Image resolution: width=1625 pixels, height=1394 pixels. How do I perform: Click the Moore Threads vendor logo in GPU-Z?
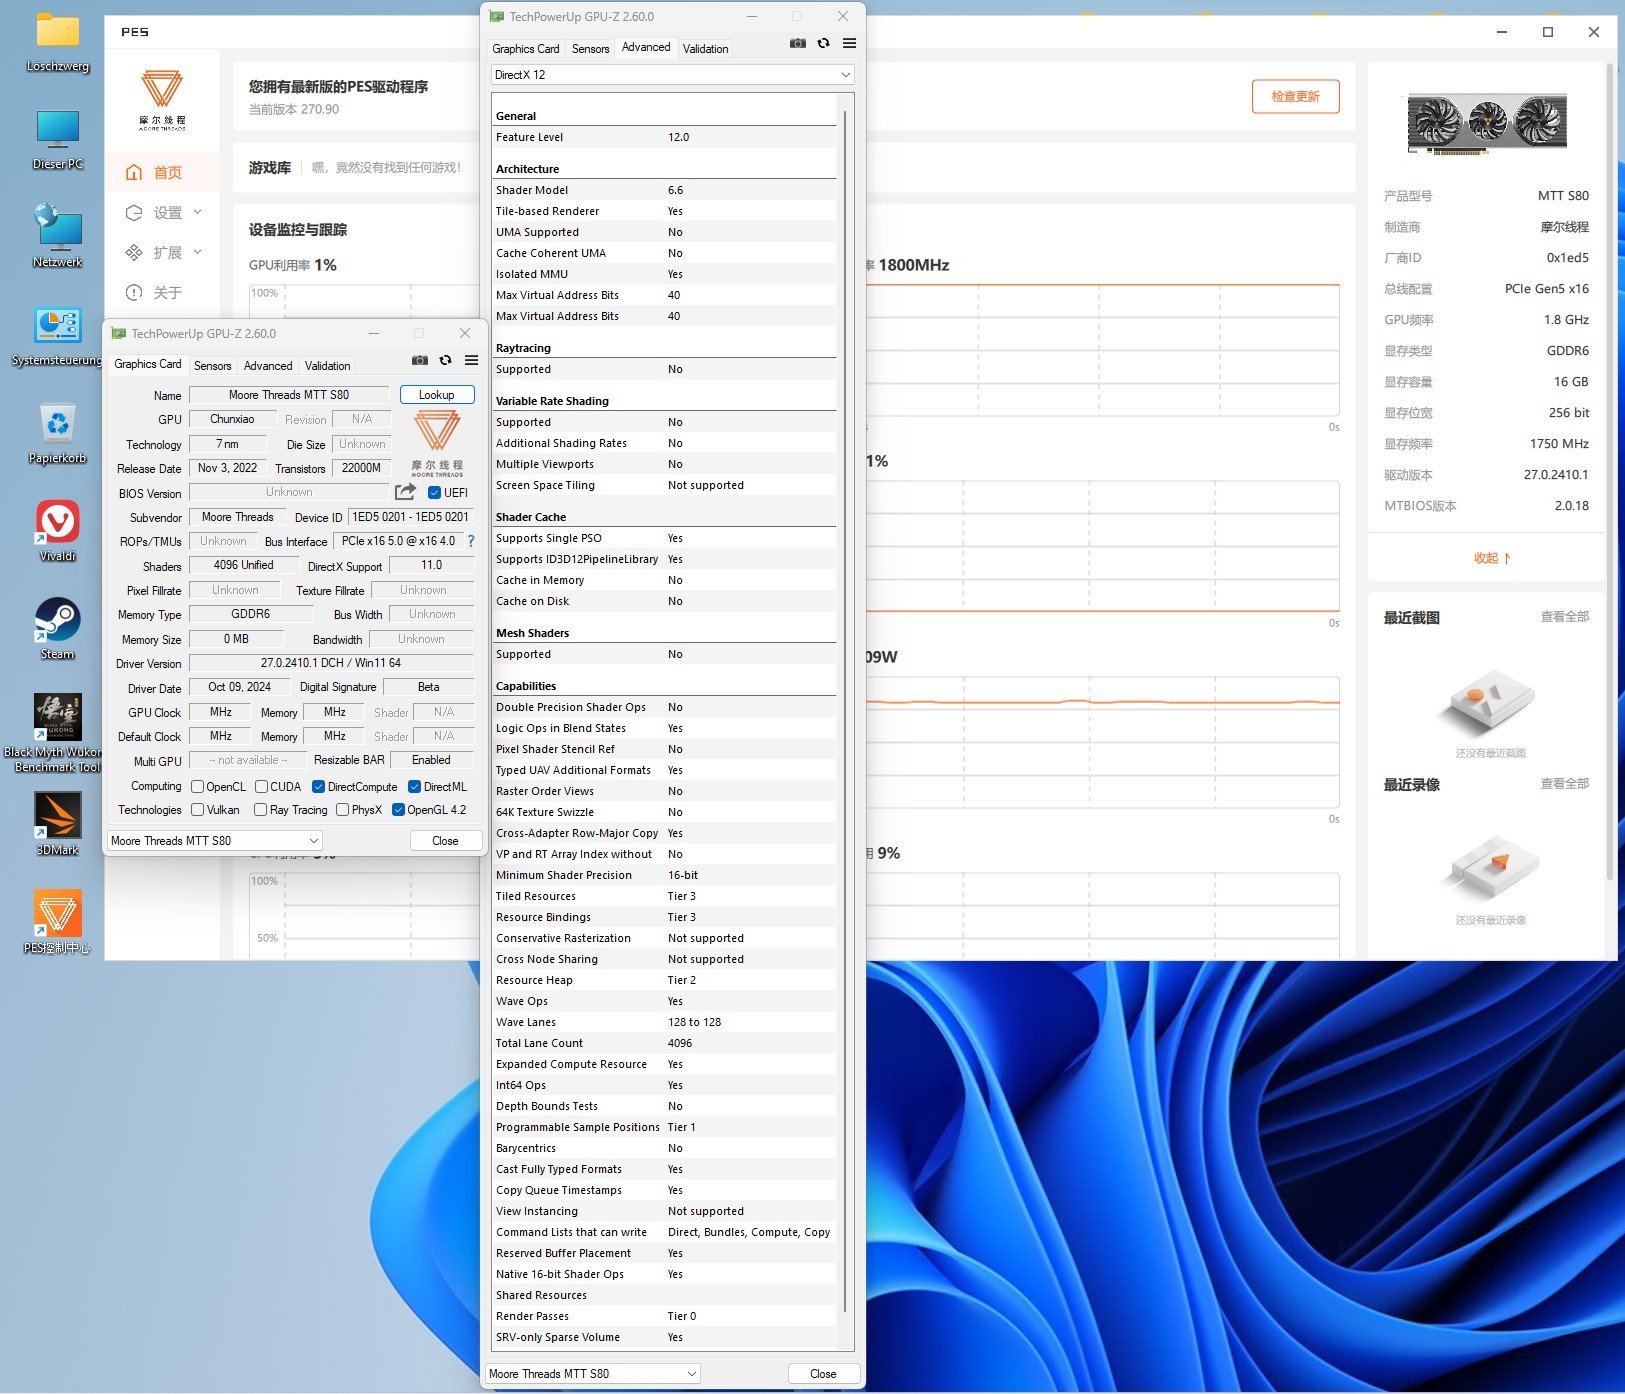(437, 443)
